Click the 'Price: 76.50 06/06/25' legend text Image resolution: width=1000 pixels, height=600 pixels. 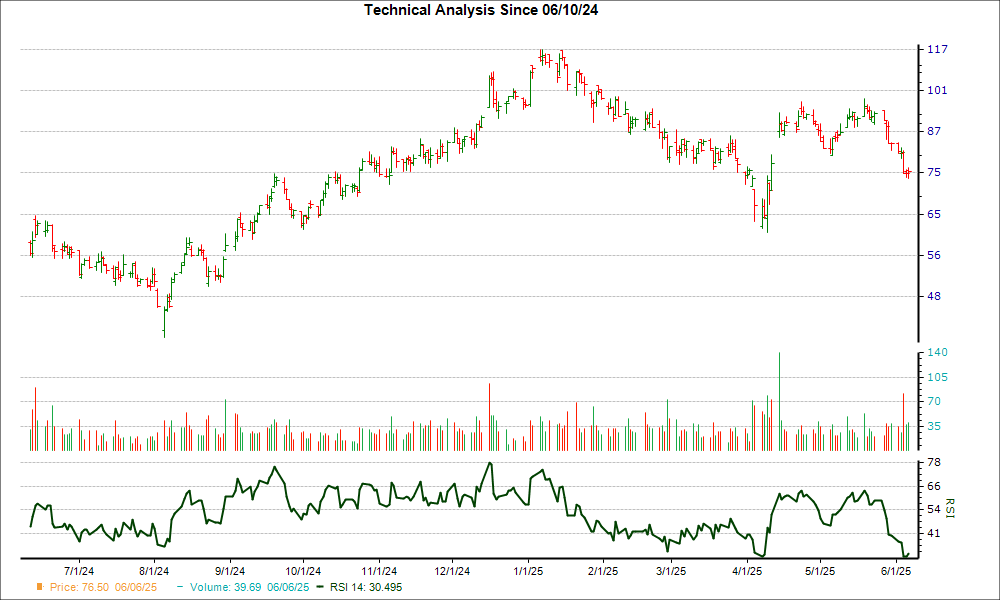103,587
